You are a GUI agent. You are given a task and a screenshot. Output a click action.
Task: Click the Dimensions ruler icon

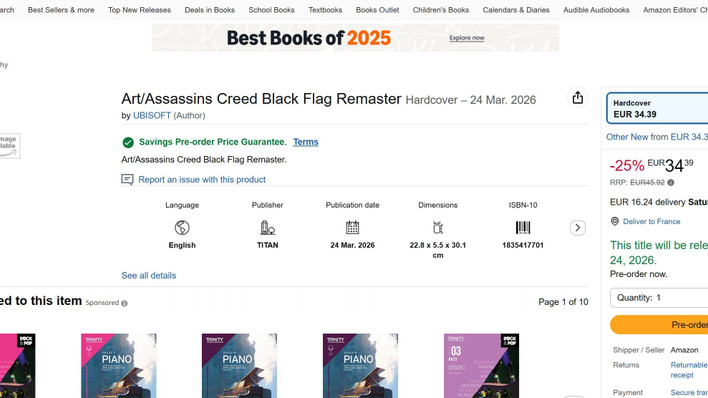tap(438, 227)
